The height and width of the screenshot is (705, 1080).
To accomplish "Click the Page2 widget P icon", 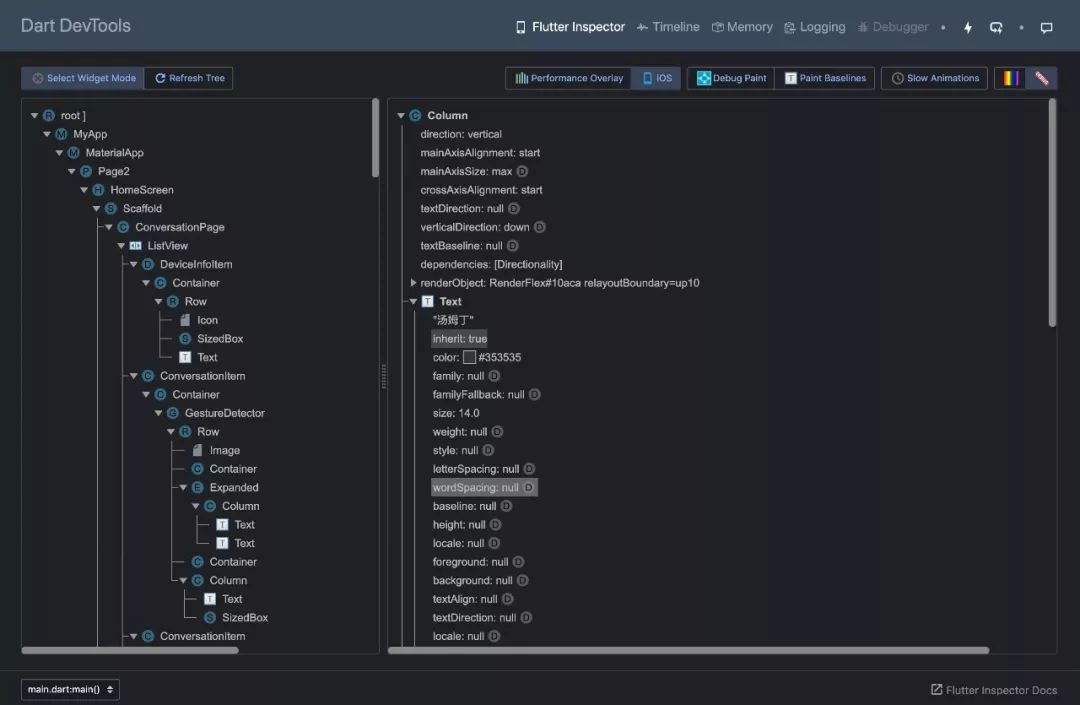I will 86,171.
